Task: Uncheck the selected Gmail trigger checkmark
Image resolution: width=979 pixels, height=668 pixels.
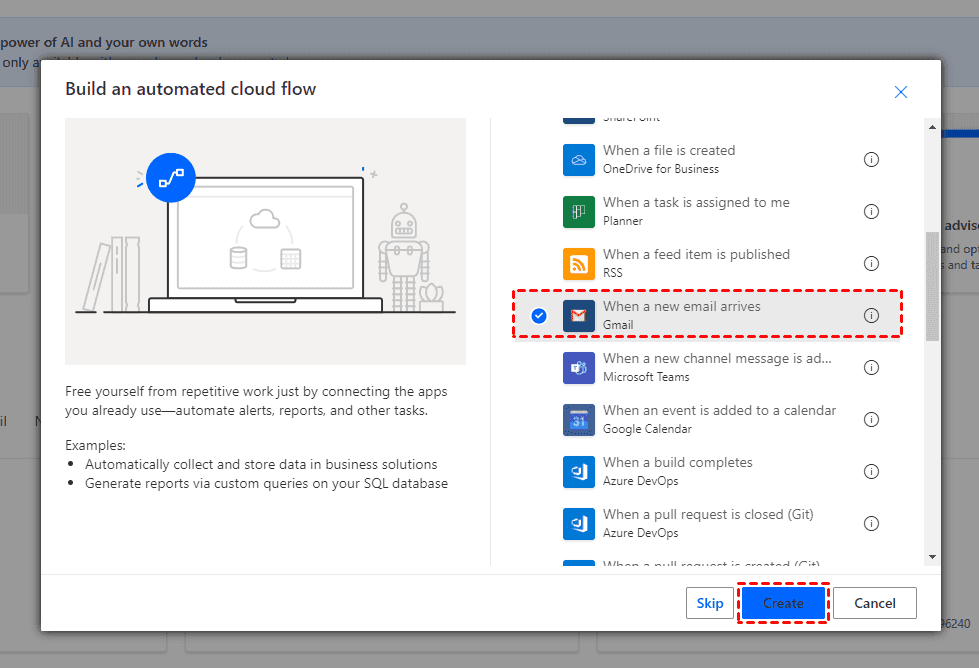Action: click(539, 316)
